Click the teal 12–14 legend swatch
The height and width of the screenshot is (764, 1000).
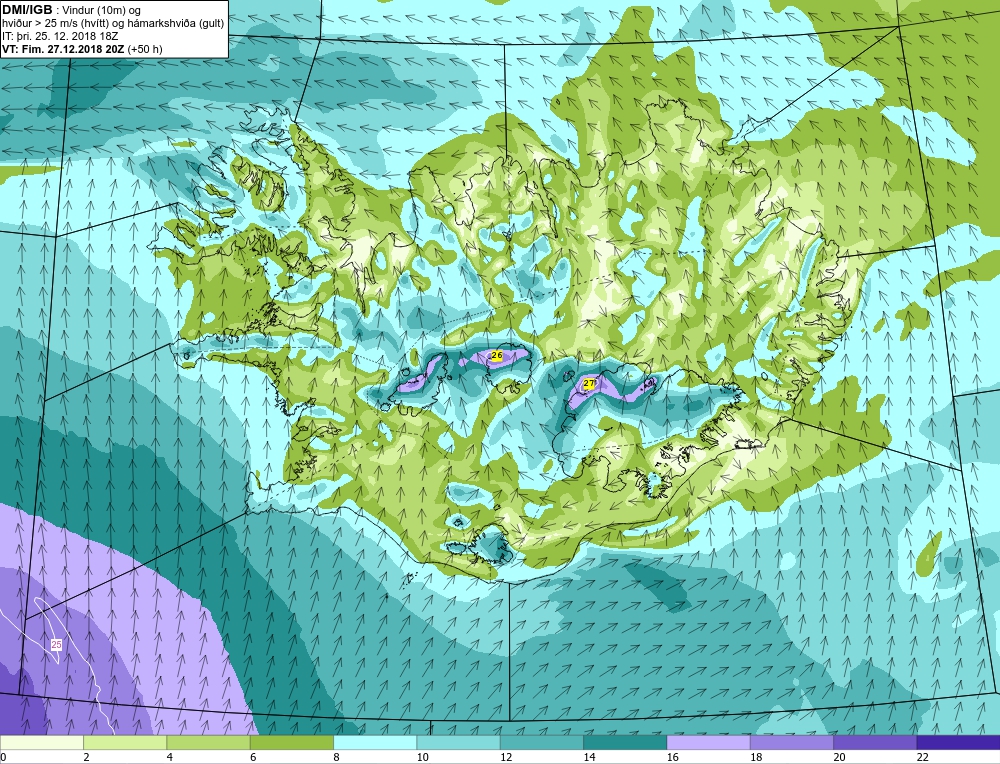pyautogui.click(x=541, y=743)
